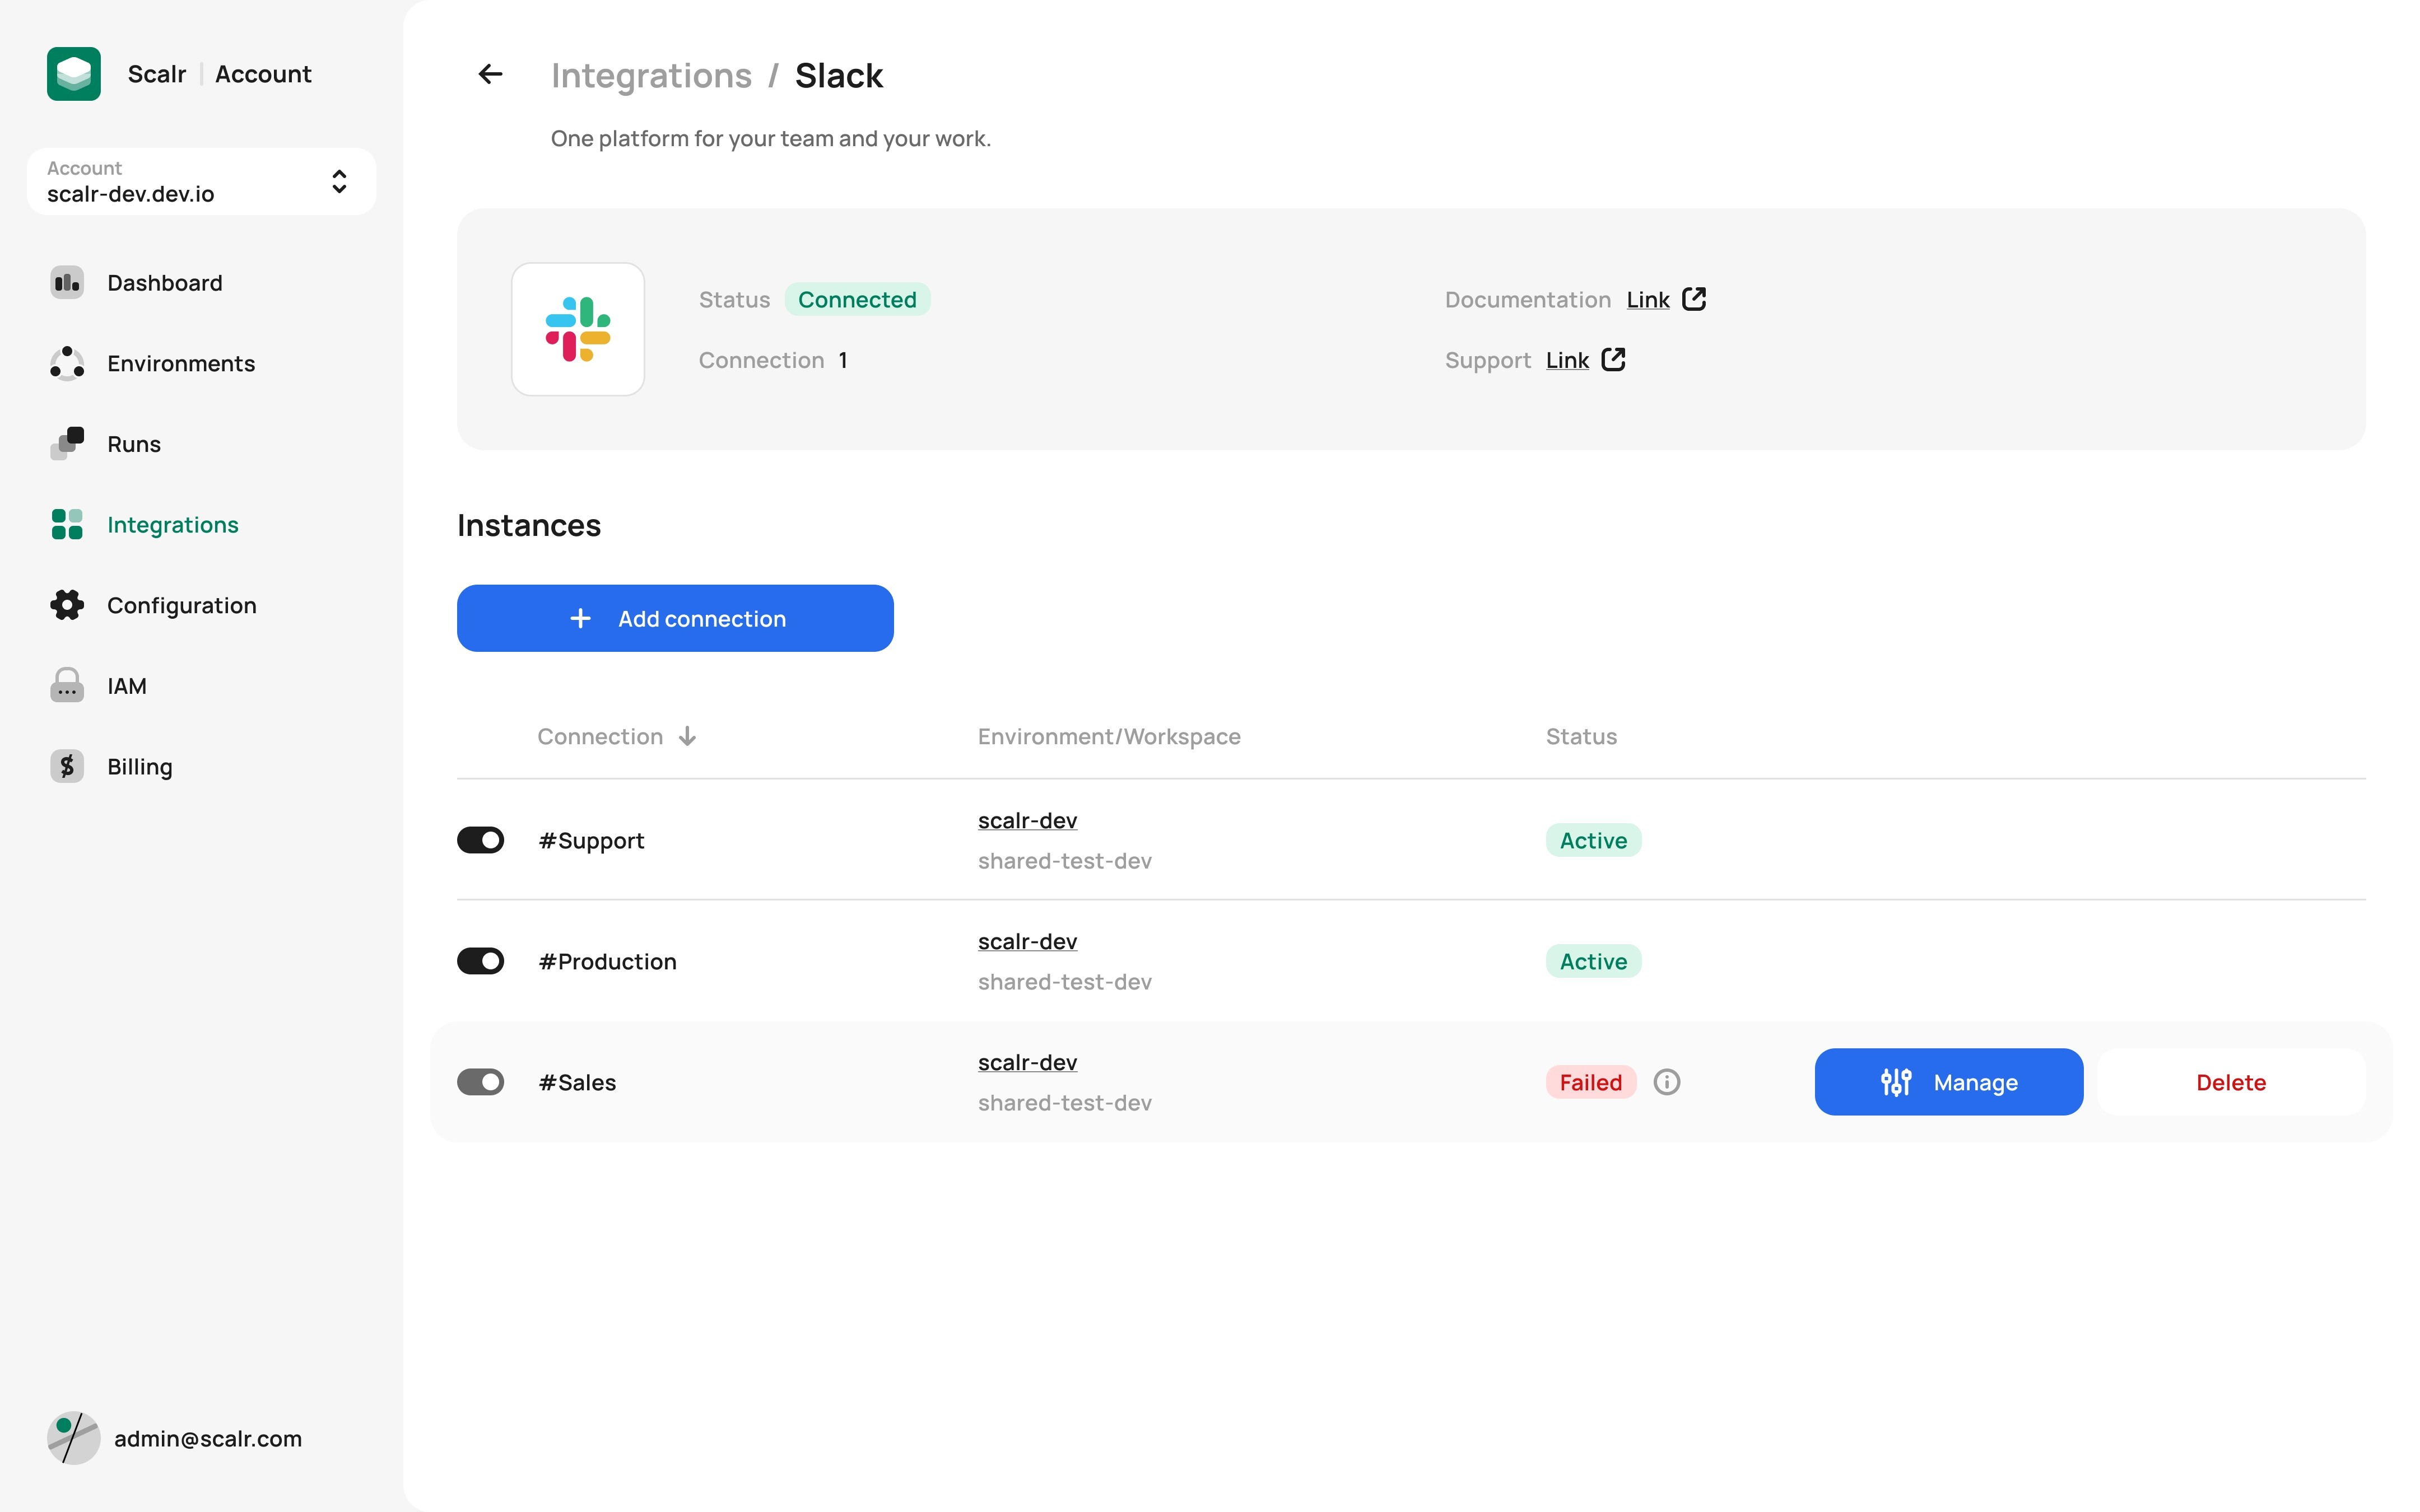Click the admin user avatar
Screen dimensions: 2420x1512
[74, 1438]
